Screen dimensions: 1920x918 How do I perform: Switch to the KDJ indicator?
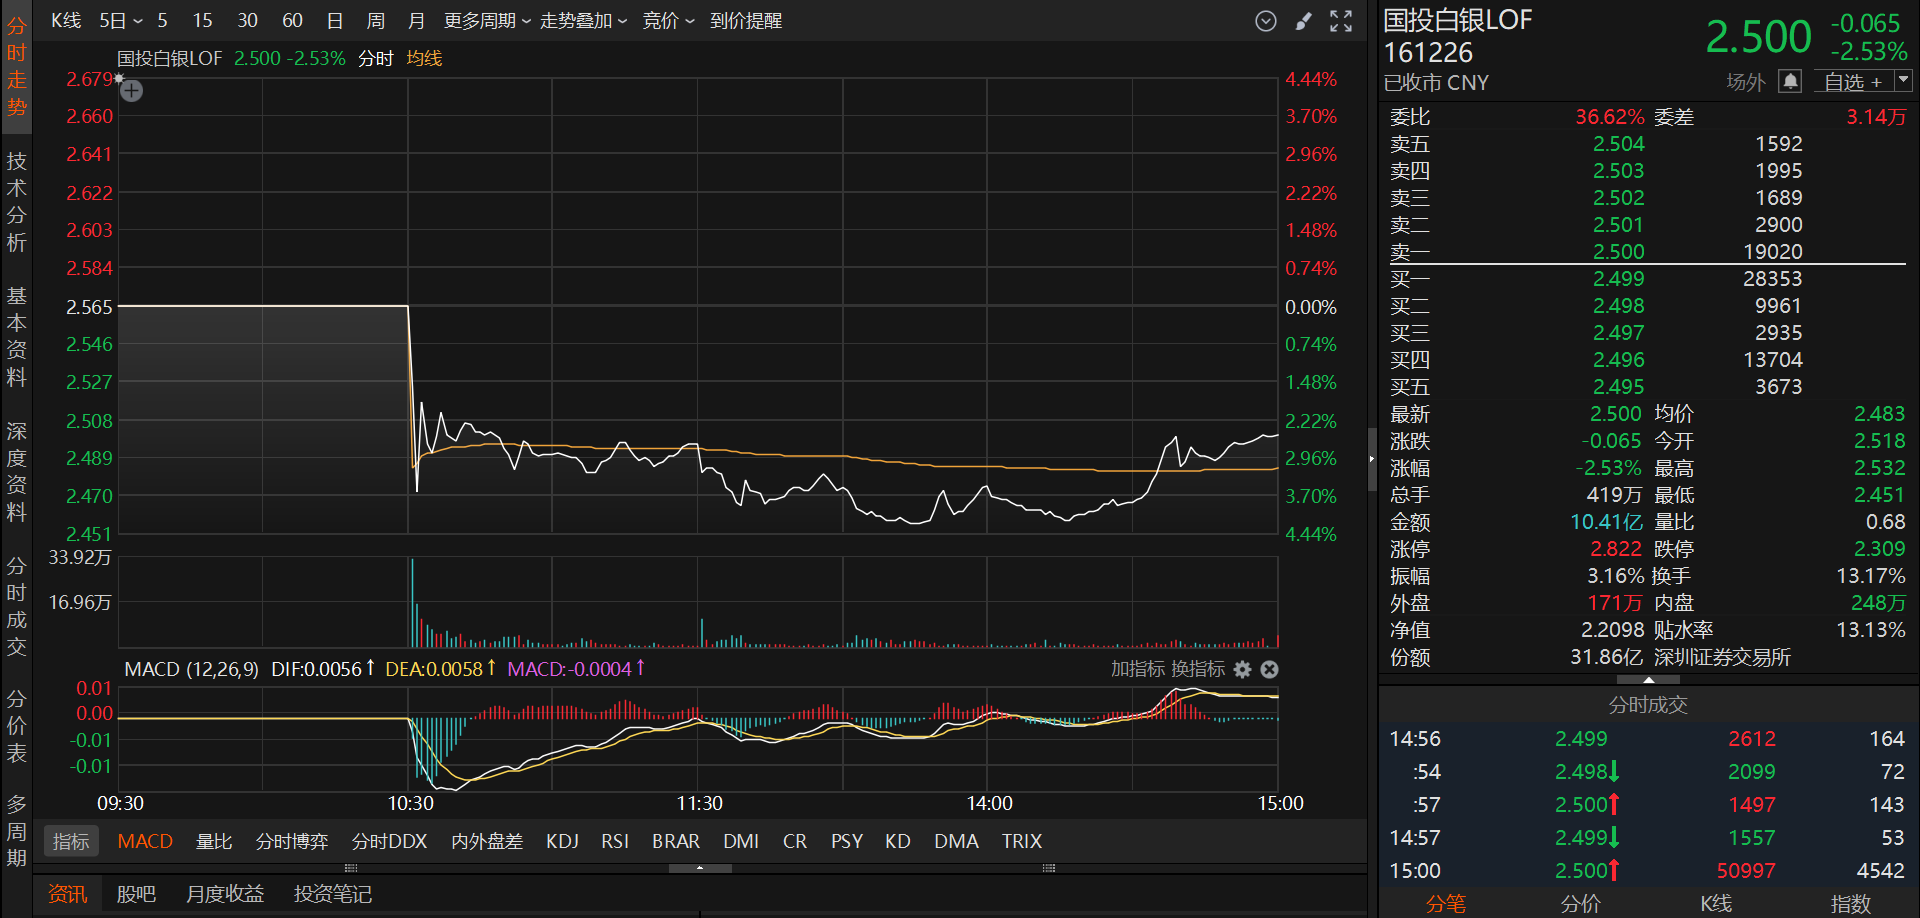point(562,841)
